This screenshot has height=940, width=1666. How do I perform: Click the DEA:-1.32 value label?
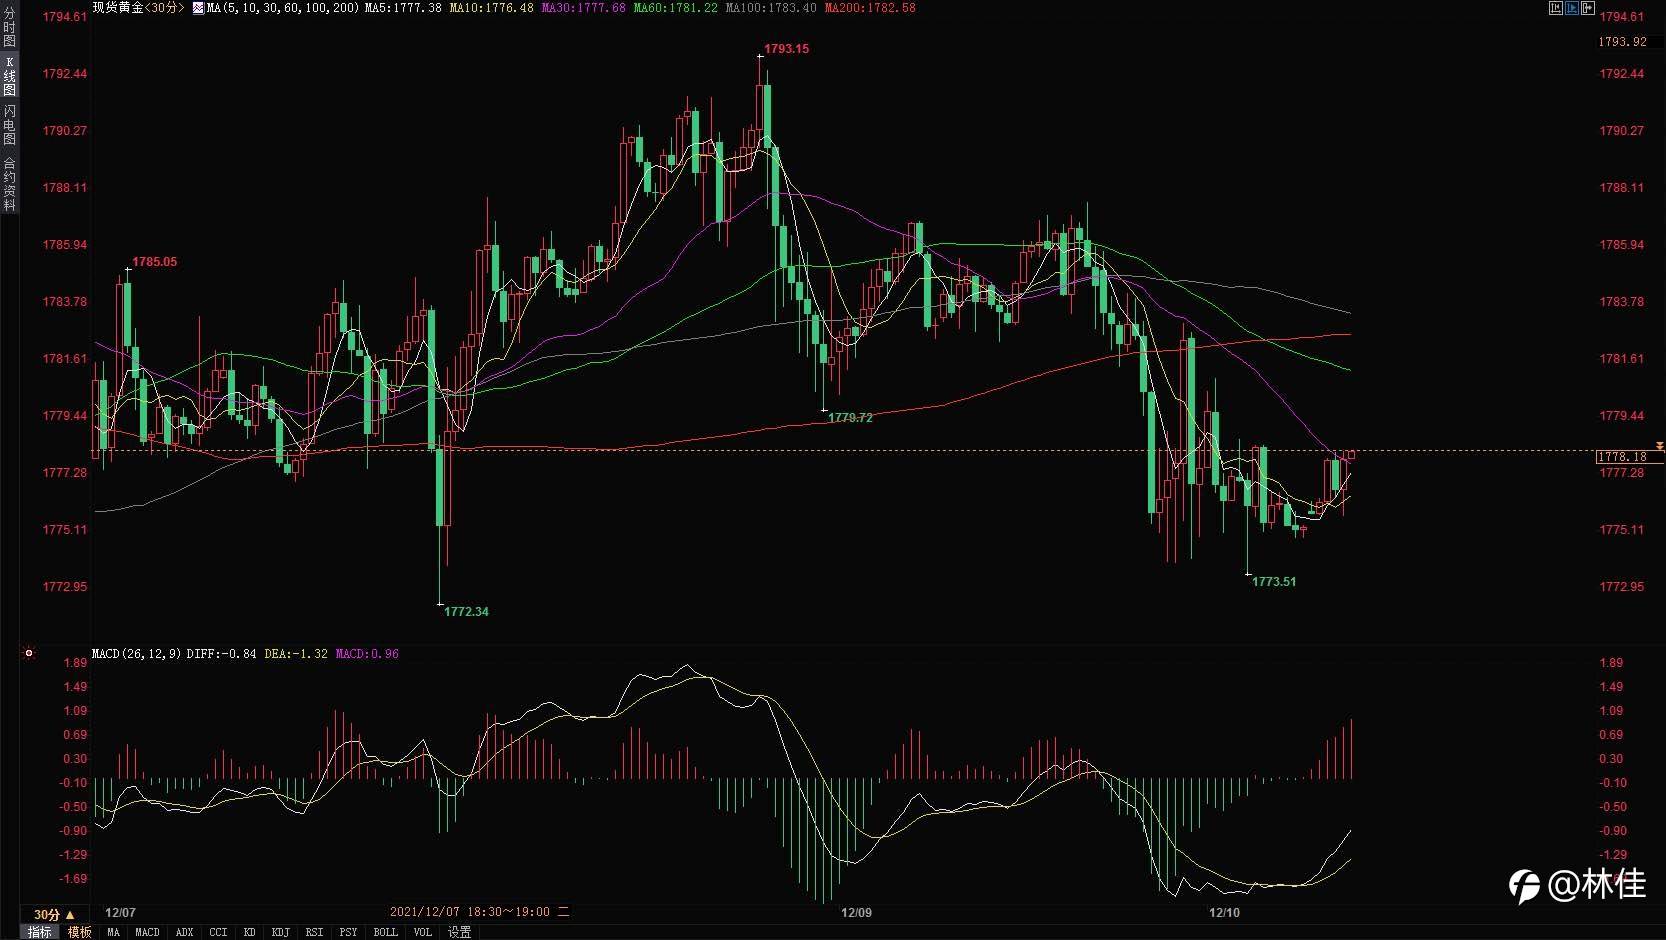pos(296,654)
